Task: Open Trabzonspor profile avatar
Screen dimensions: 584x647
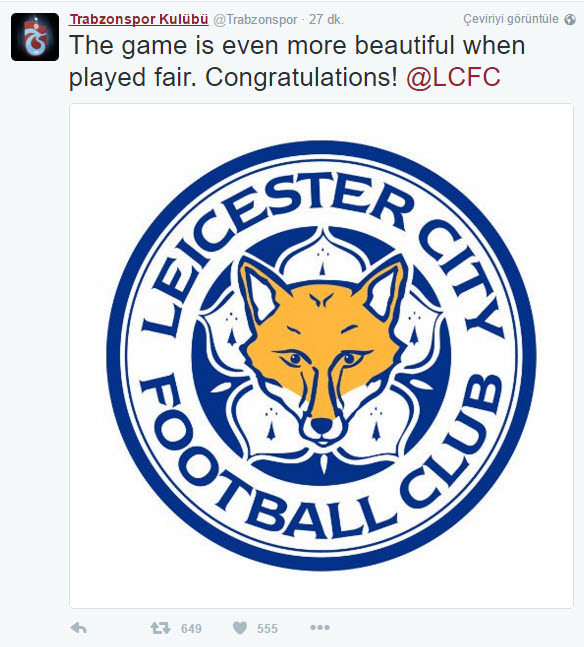Action: coord(35,37)
